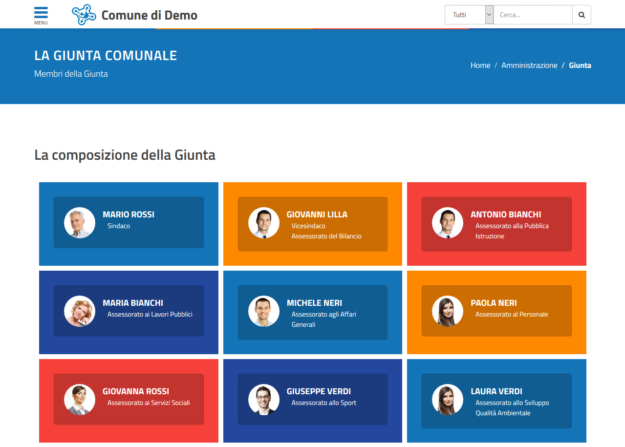Open the Tutti category dropdown

pos(470,15)
